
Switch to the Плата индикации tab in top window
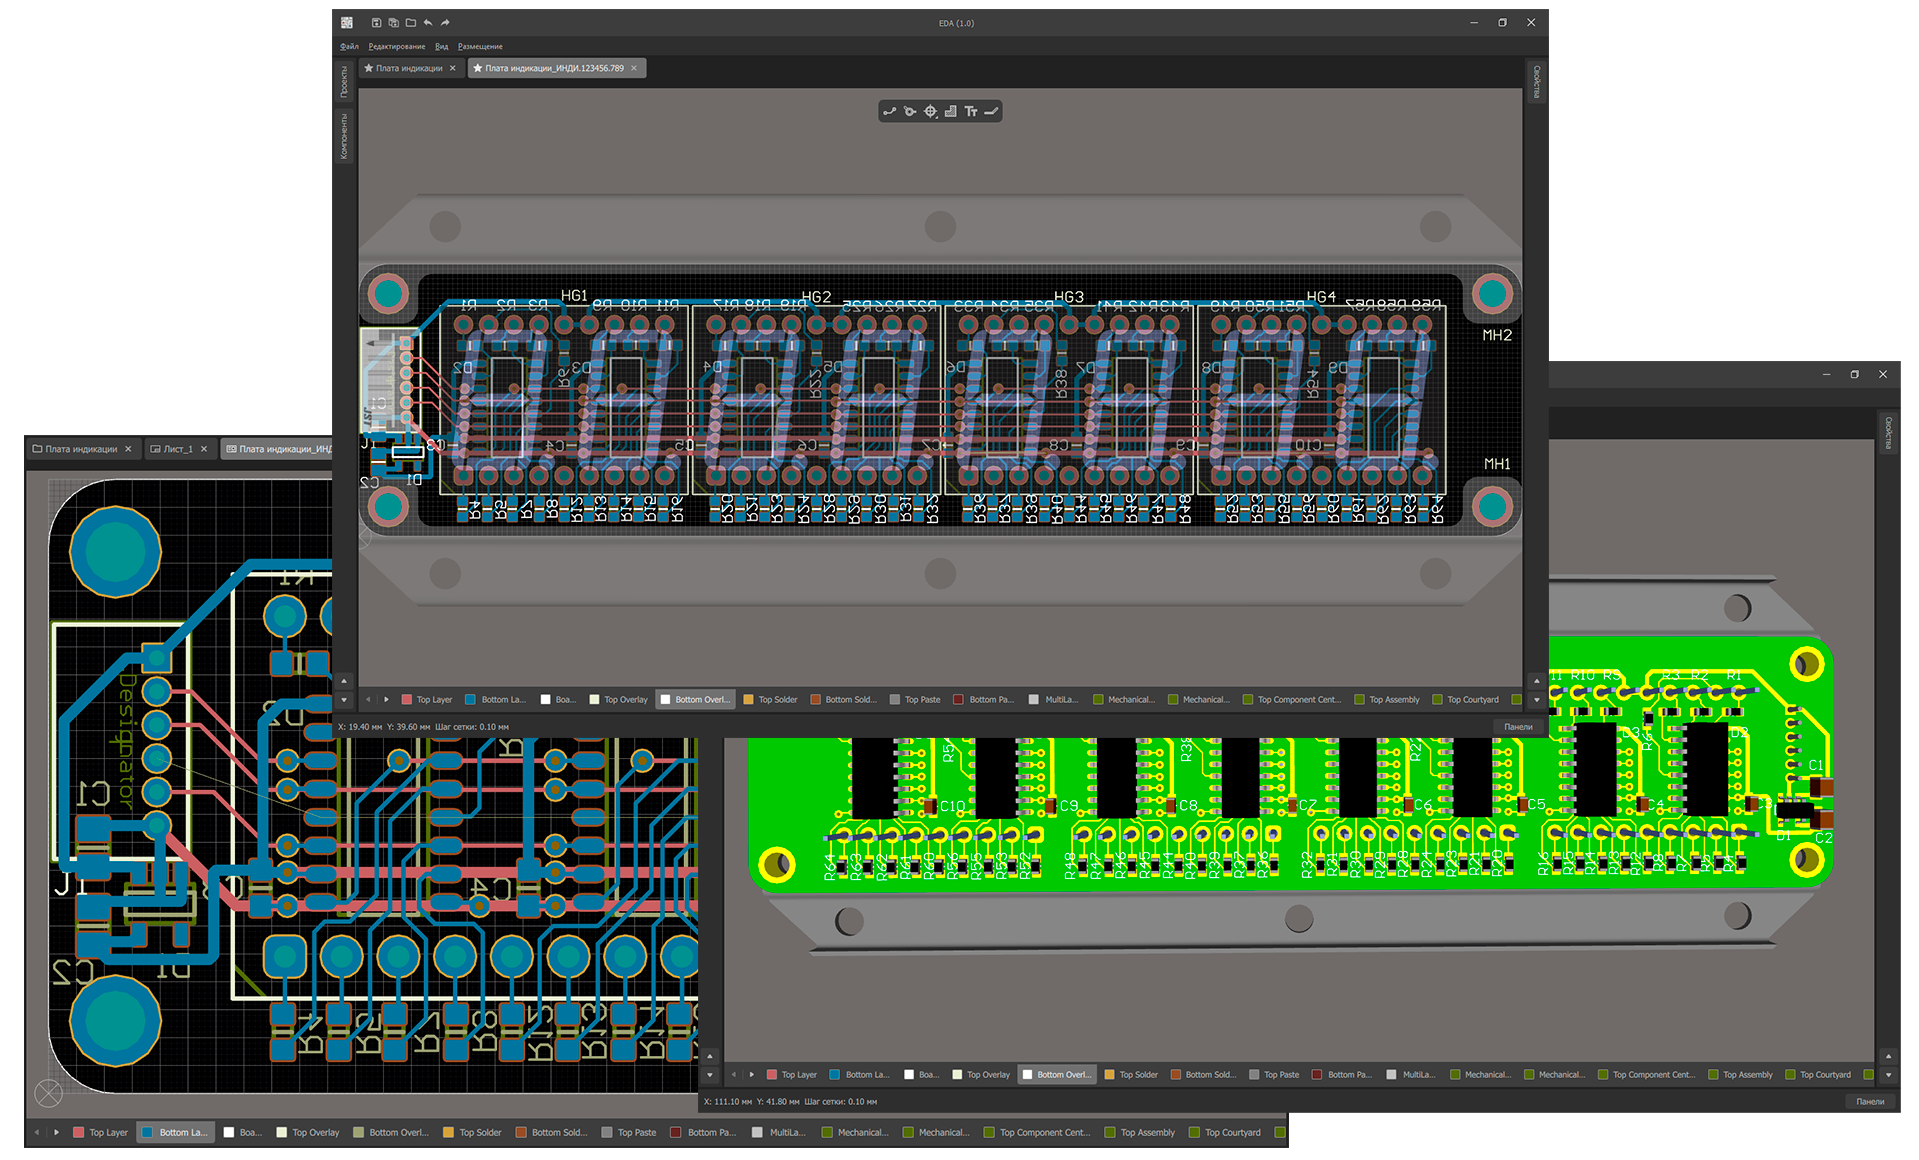click(409, 68)
